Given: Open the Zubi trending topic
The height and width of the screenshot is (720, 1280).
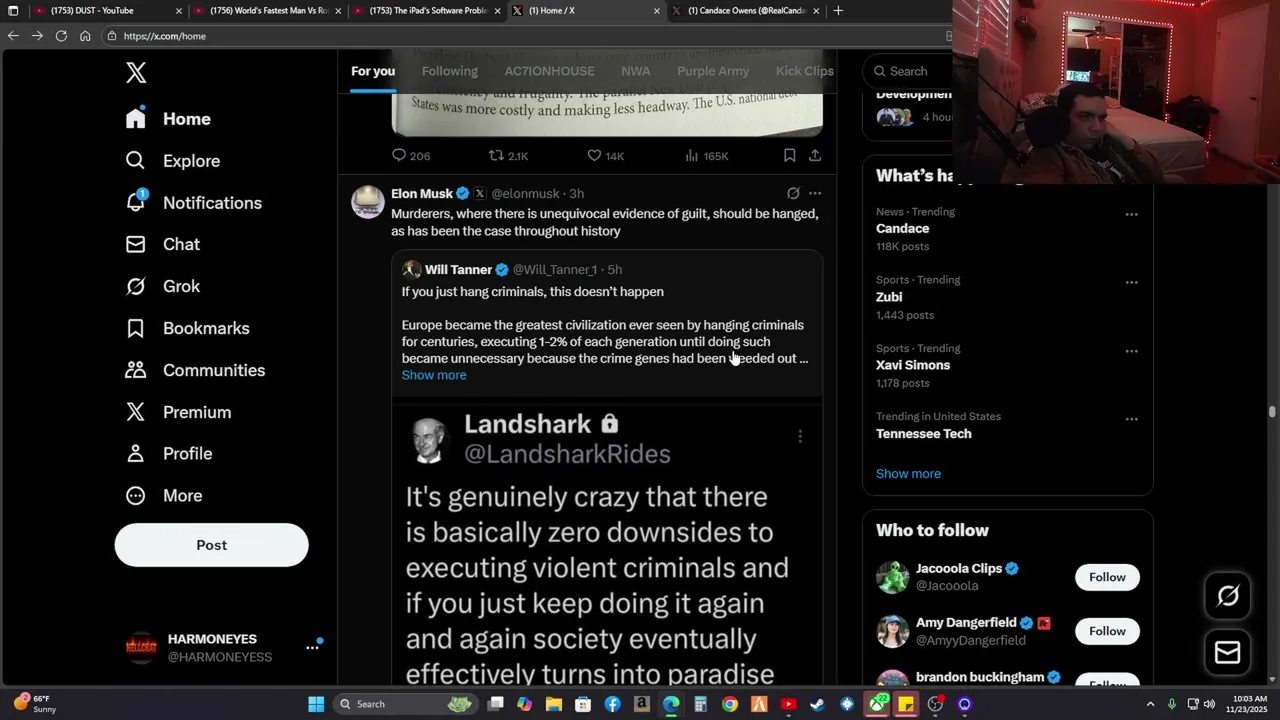Looking at the screenshot, I should pos(889,297).
